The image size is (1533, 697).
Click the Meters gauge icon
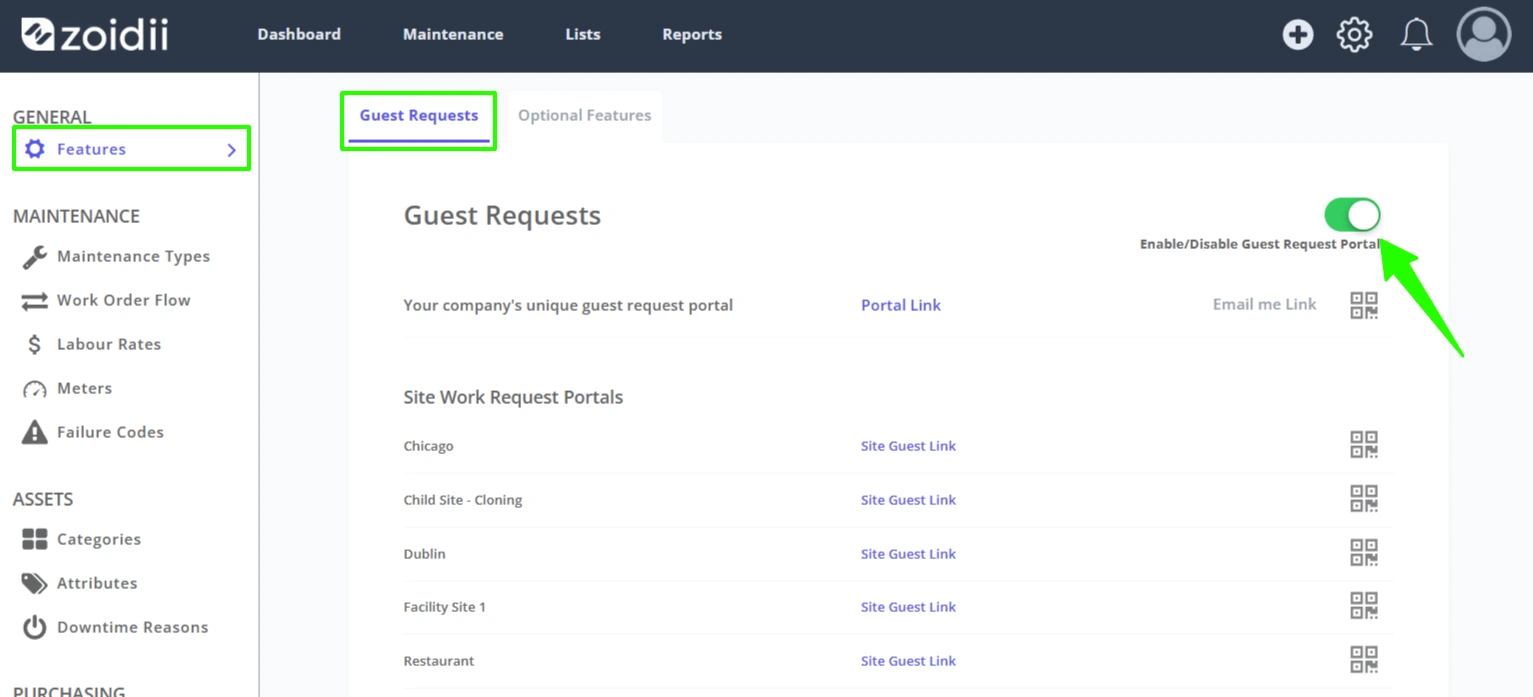click(35, 389)
